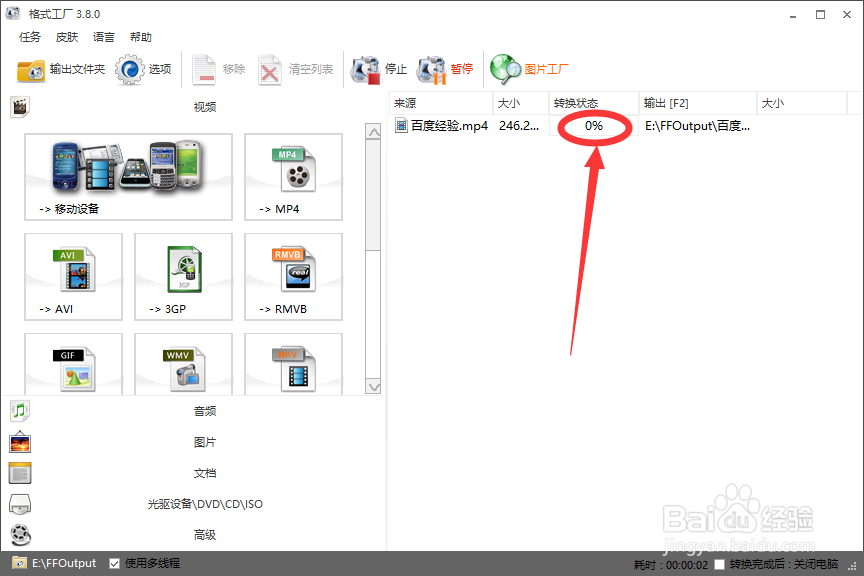Choose the GIF conversion tile
Viewport: 864px width, 576px height.
(x=73, y=364)
